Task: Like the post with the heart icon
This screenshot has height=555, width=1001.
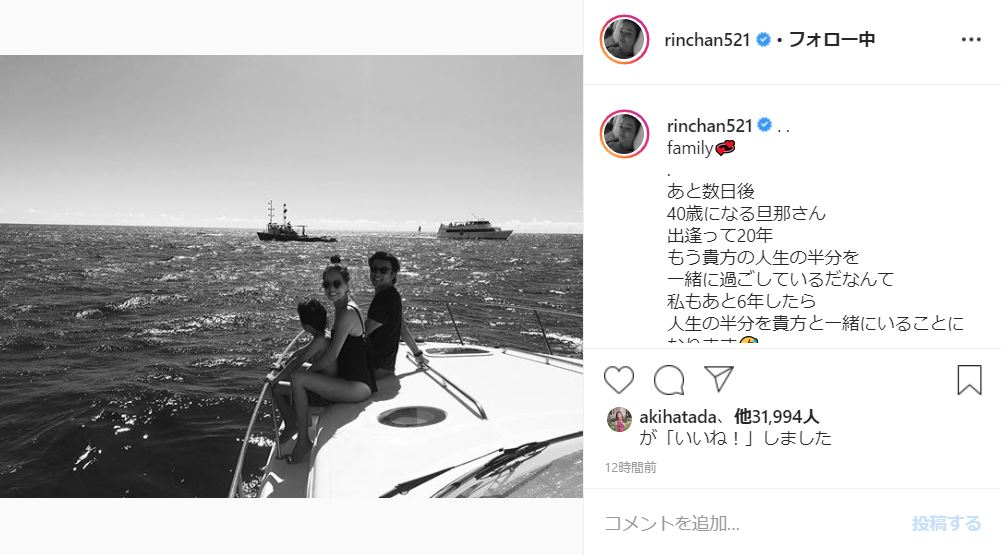Action: point(619,380)
